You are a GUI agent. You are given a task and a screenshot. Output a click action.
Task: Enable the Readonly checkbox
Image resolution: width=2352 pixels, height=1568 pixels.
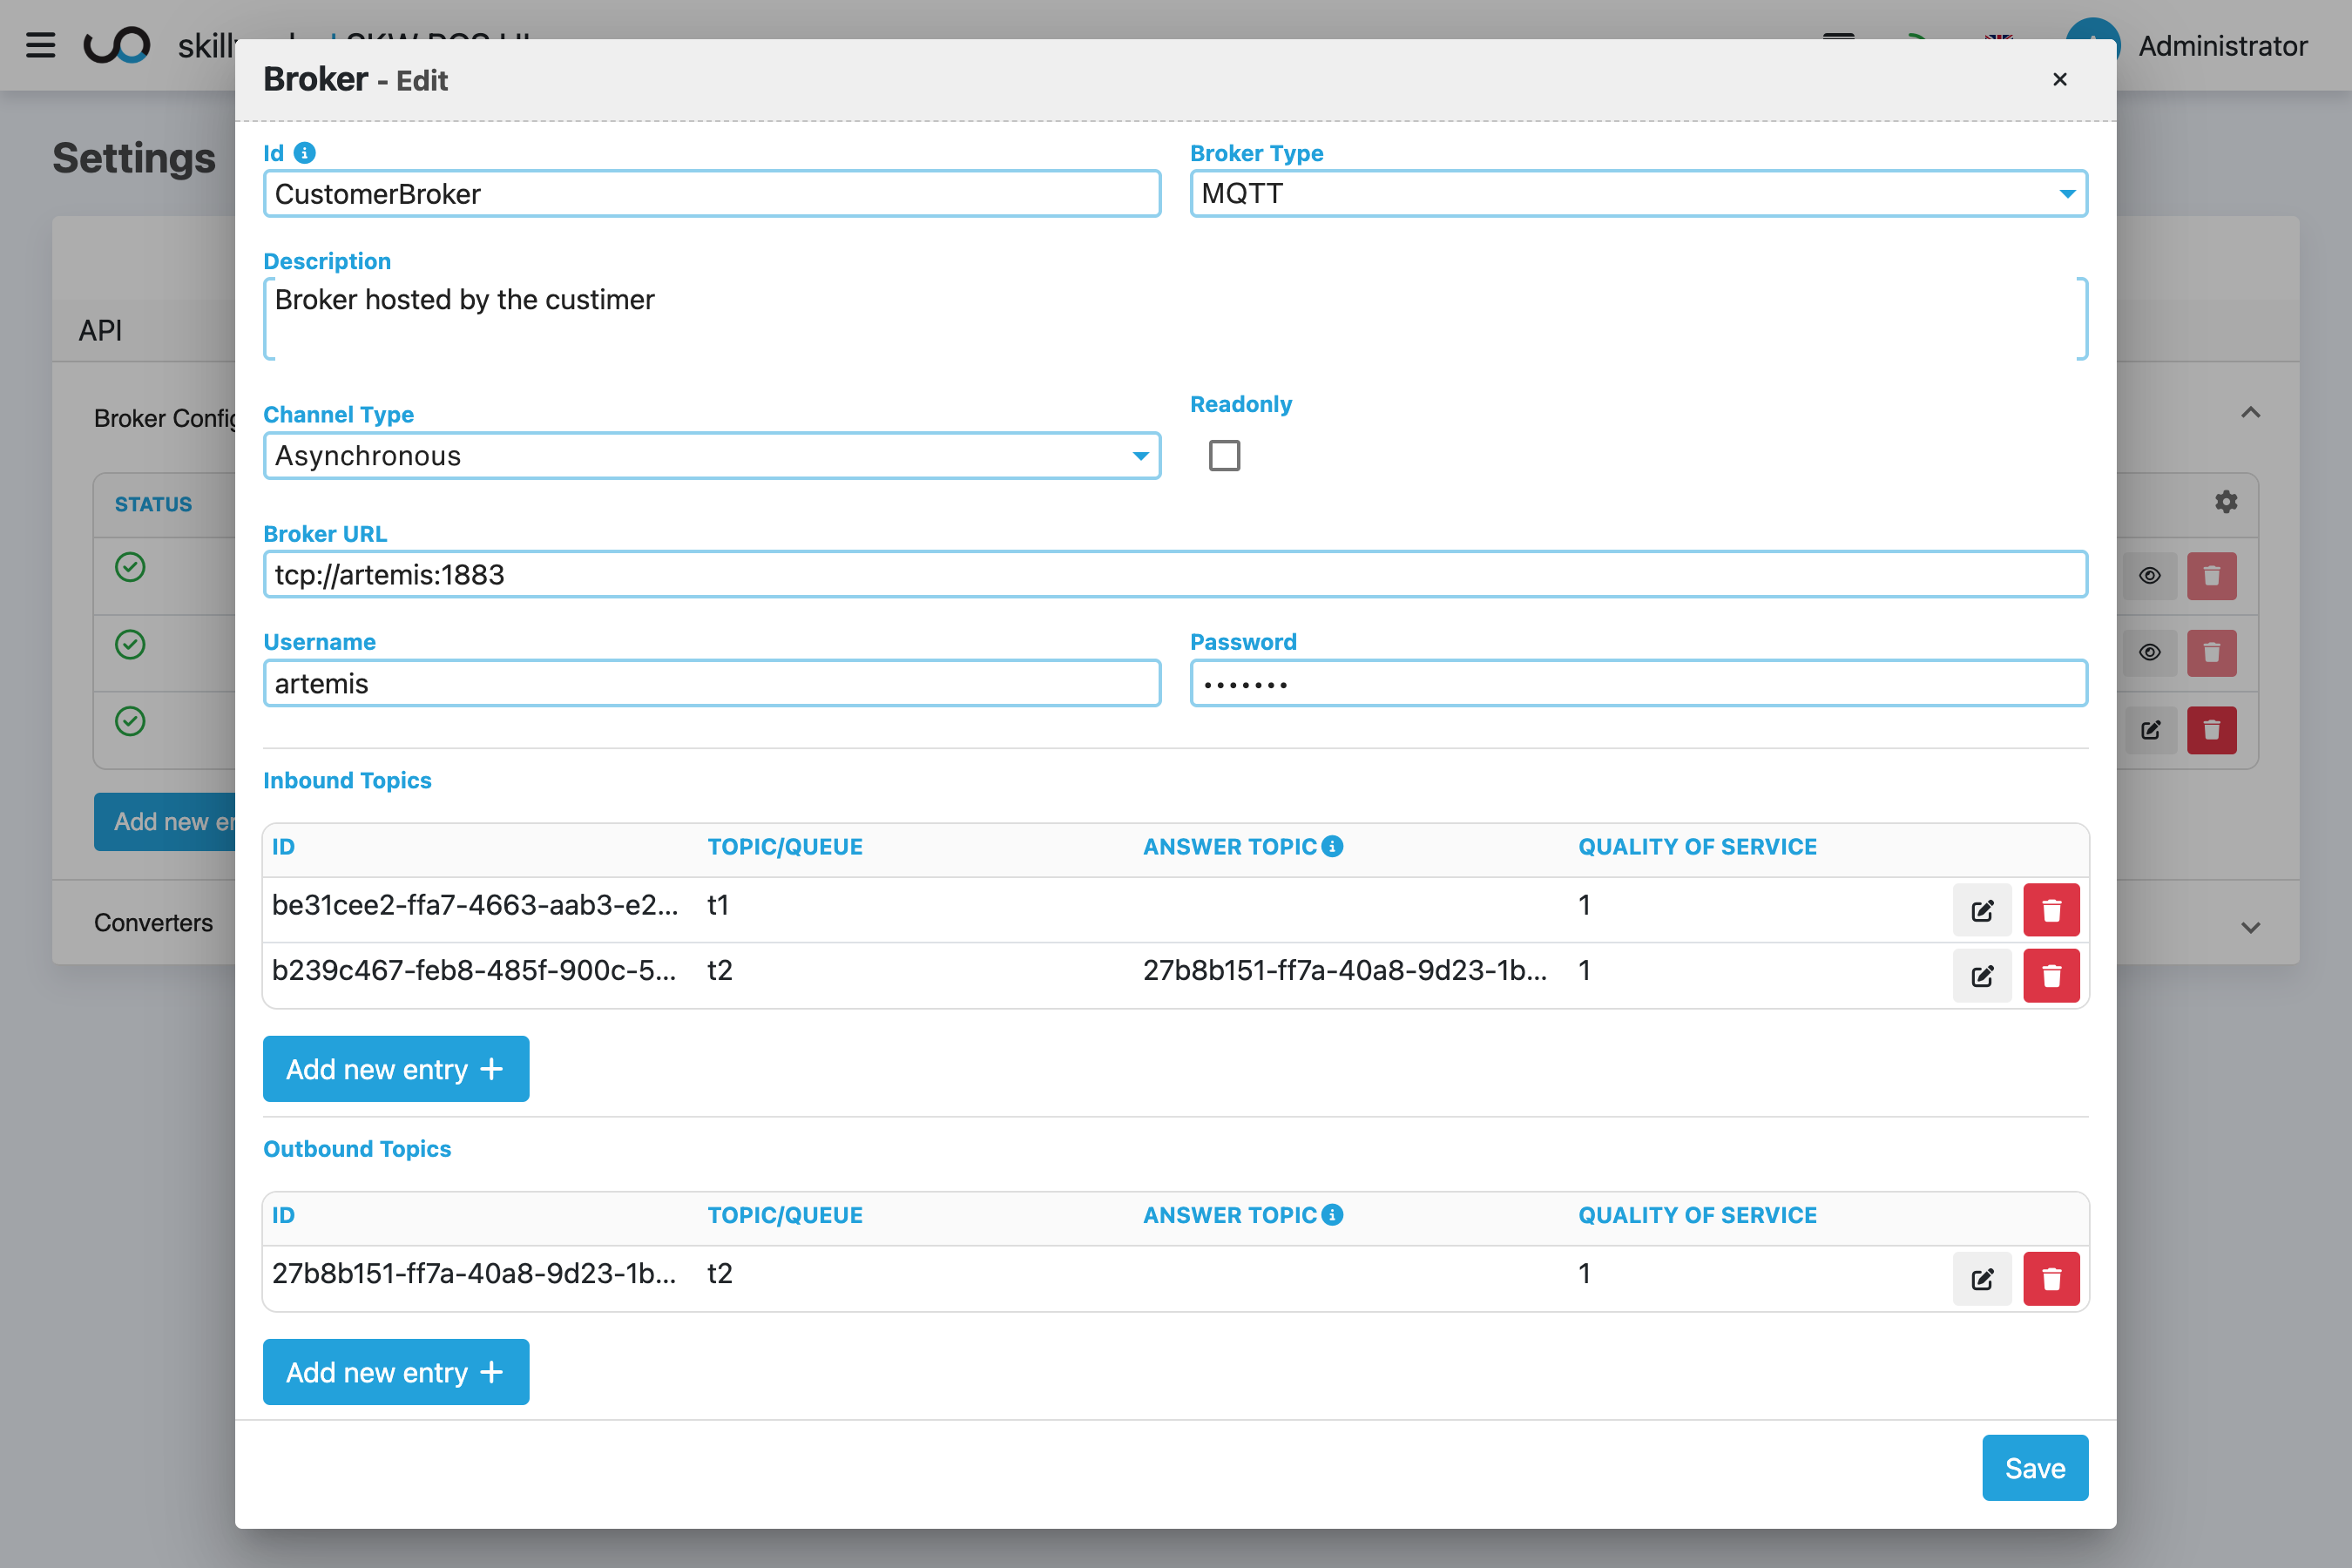point(1224,455)
